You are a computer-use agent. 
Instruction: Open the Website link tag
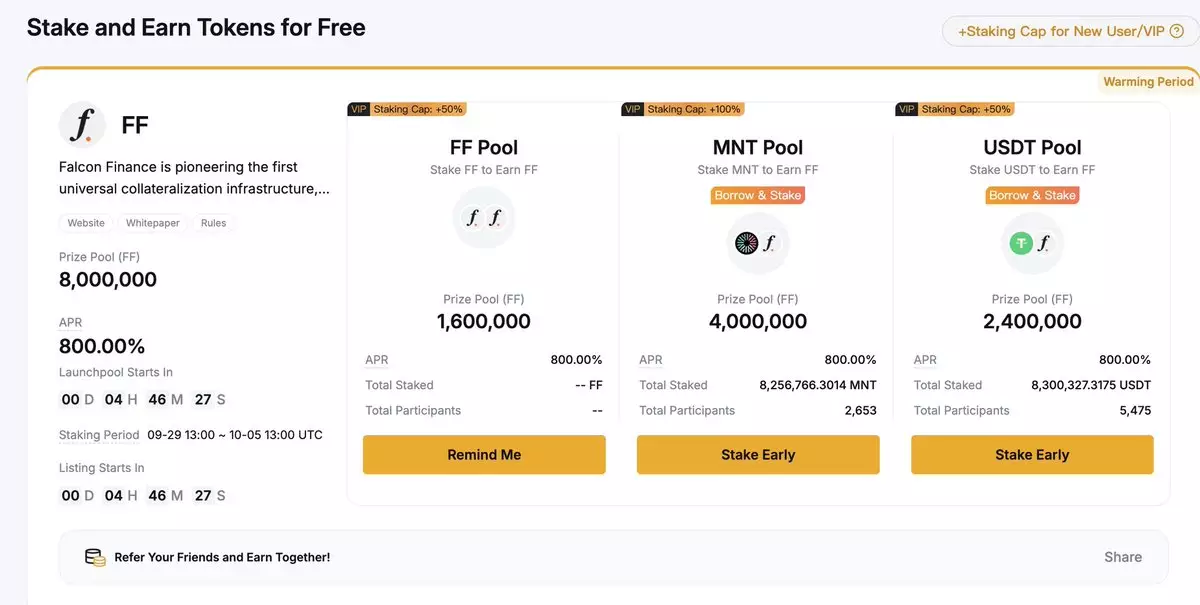(86, 223)
